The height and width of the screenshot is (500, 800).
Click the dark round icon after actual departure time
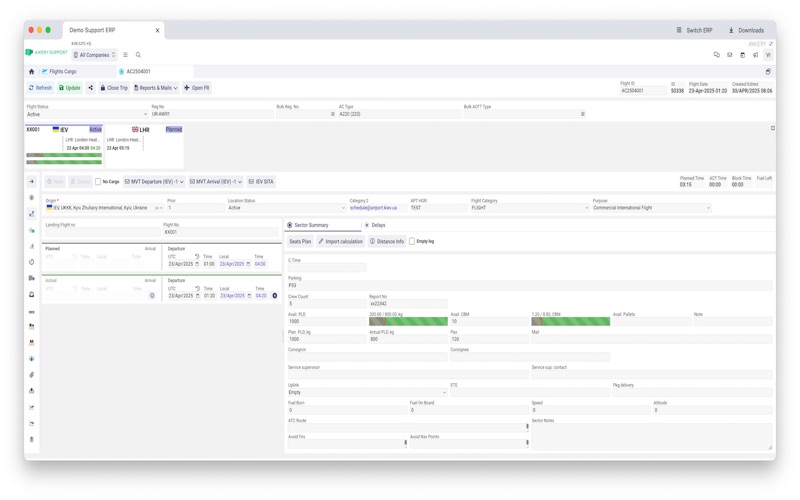pyautogui.click(x=274, y=295)
